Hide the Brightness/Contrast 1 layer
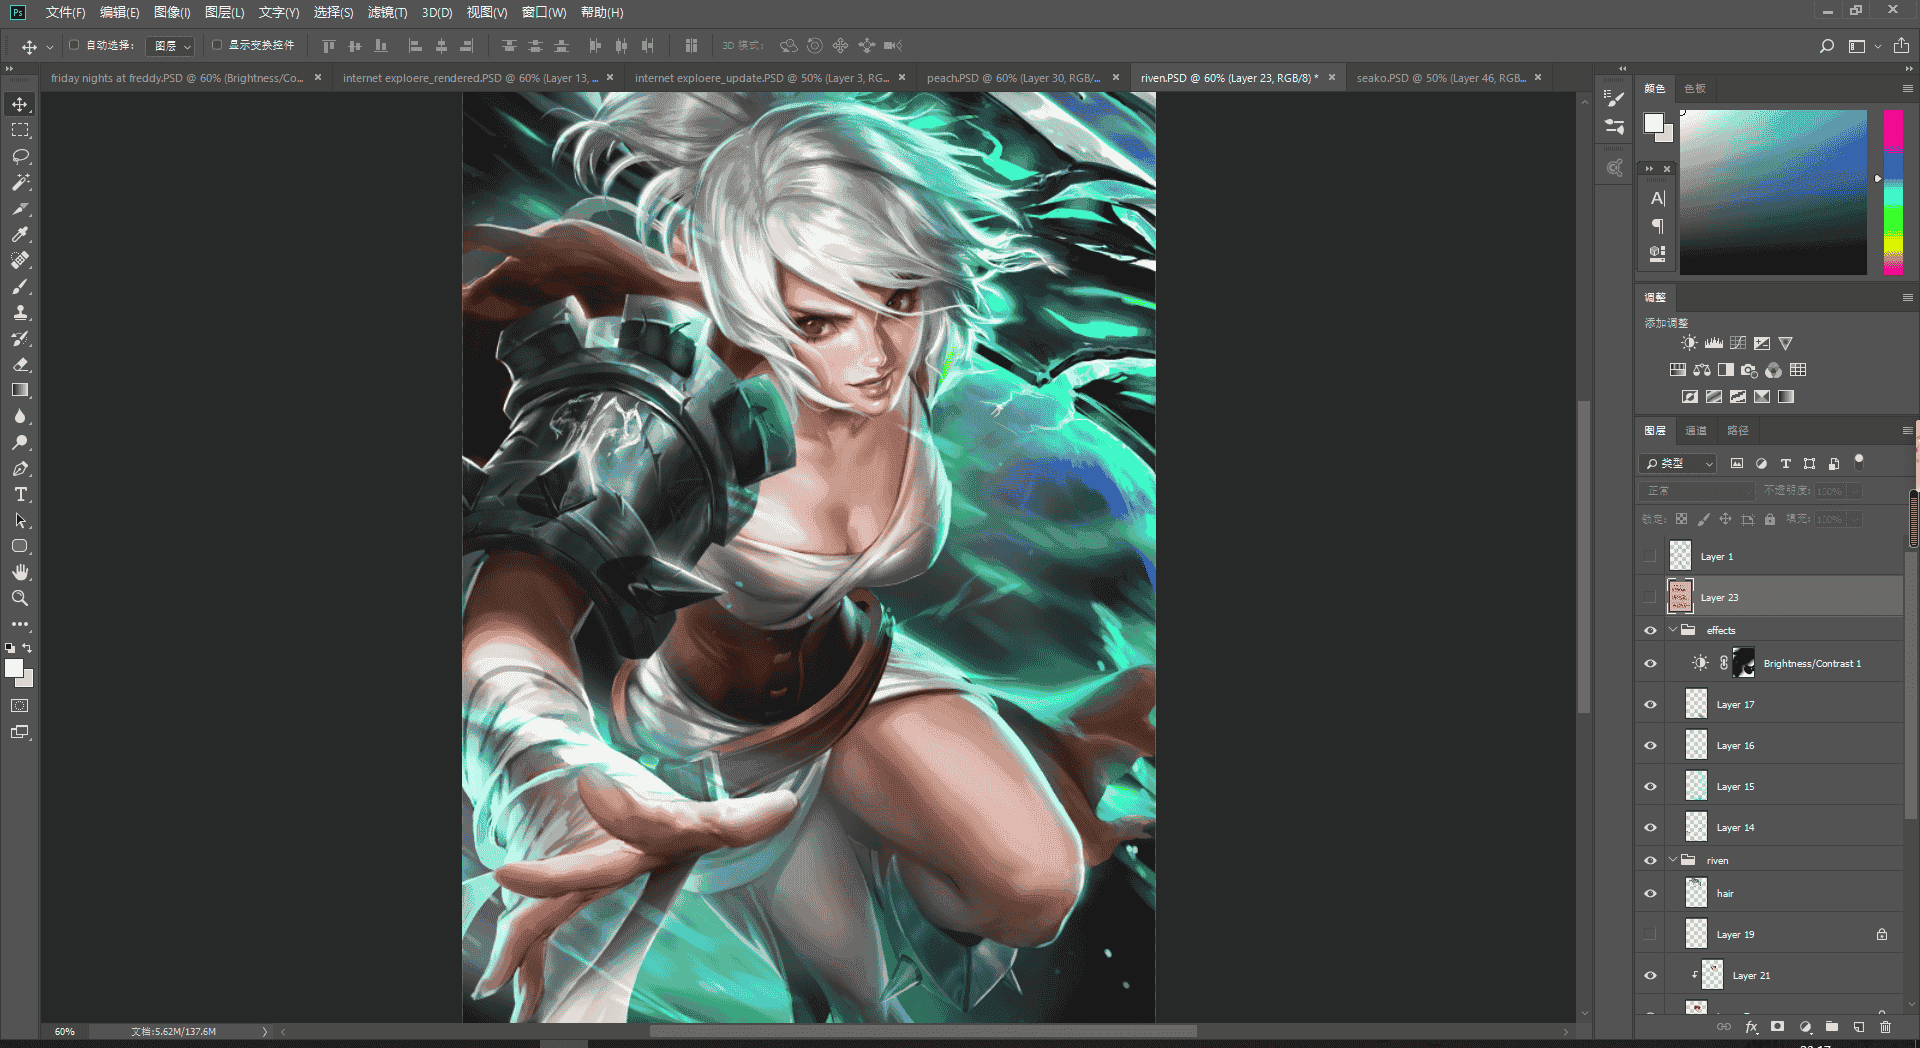The image size is (1920, 1048). point(1650,664)
